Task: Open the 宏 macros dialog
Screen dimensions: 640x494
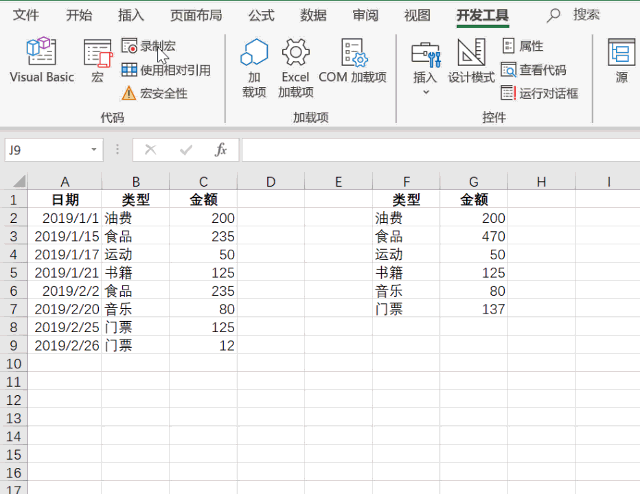Action: pos(97,60)
